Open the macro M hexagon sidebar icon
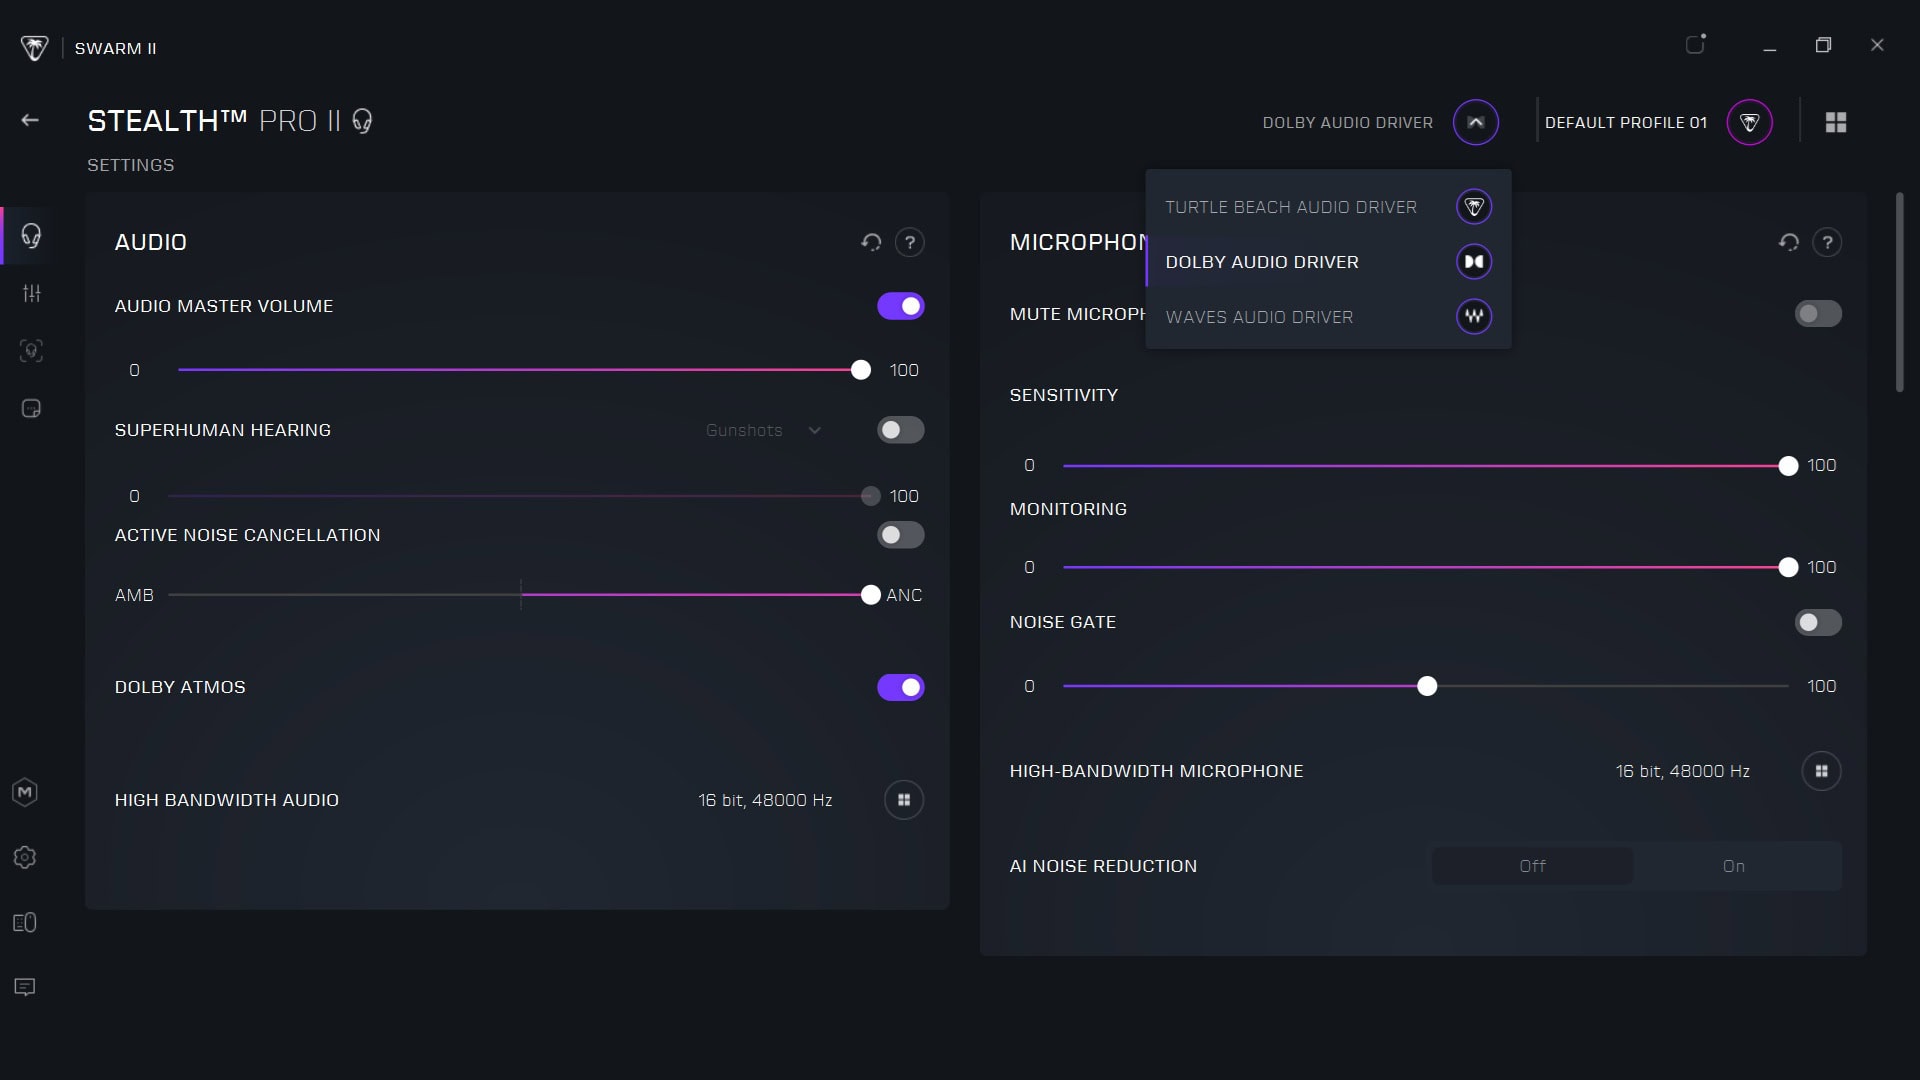 25,793
